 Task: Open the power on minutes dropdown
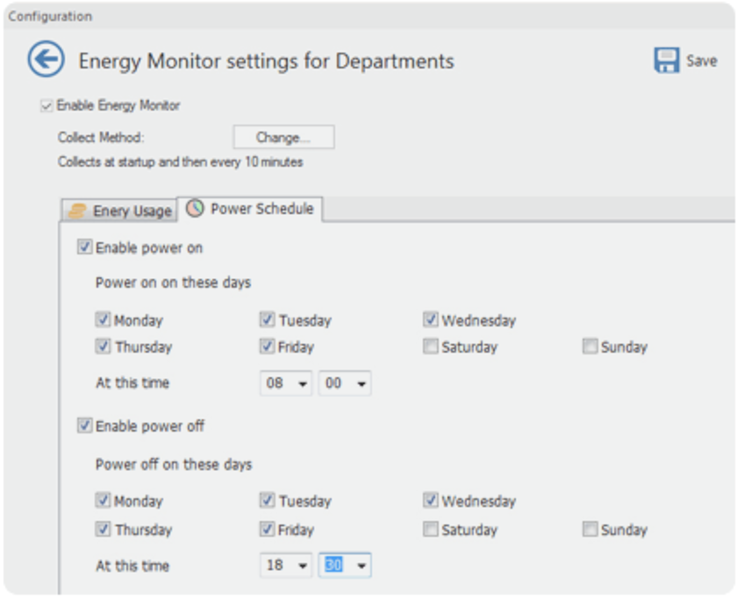tap(361, 383)
